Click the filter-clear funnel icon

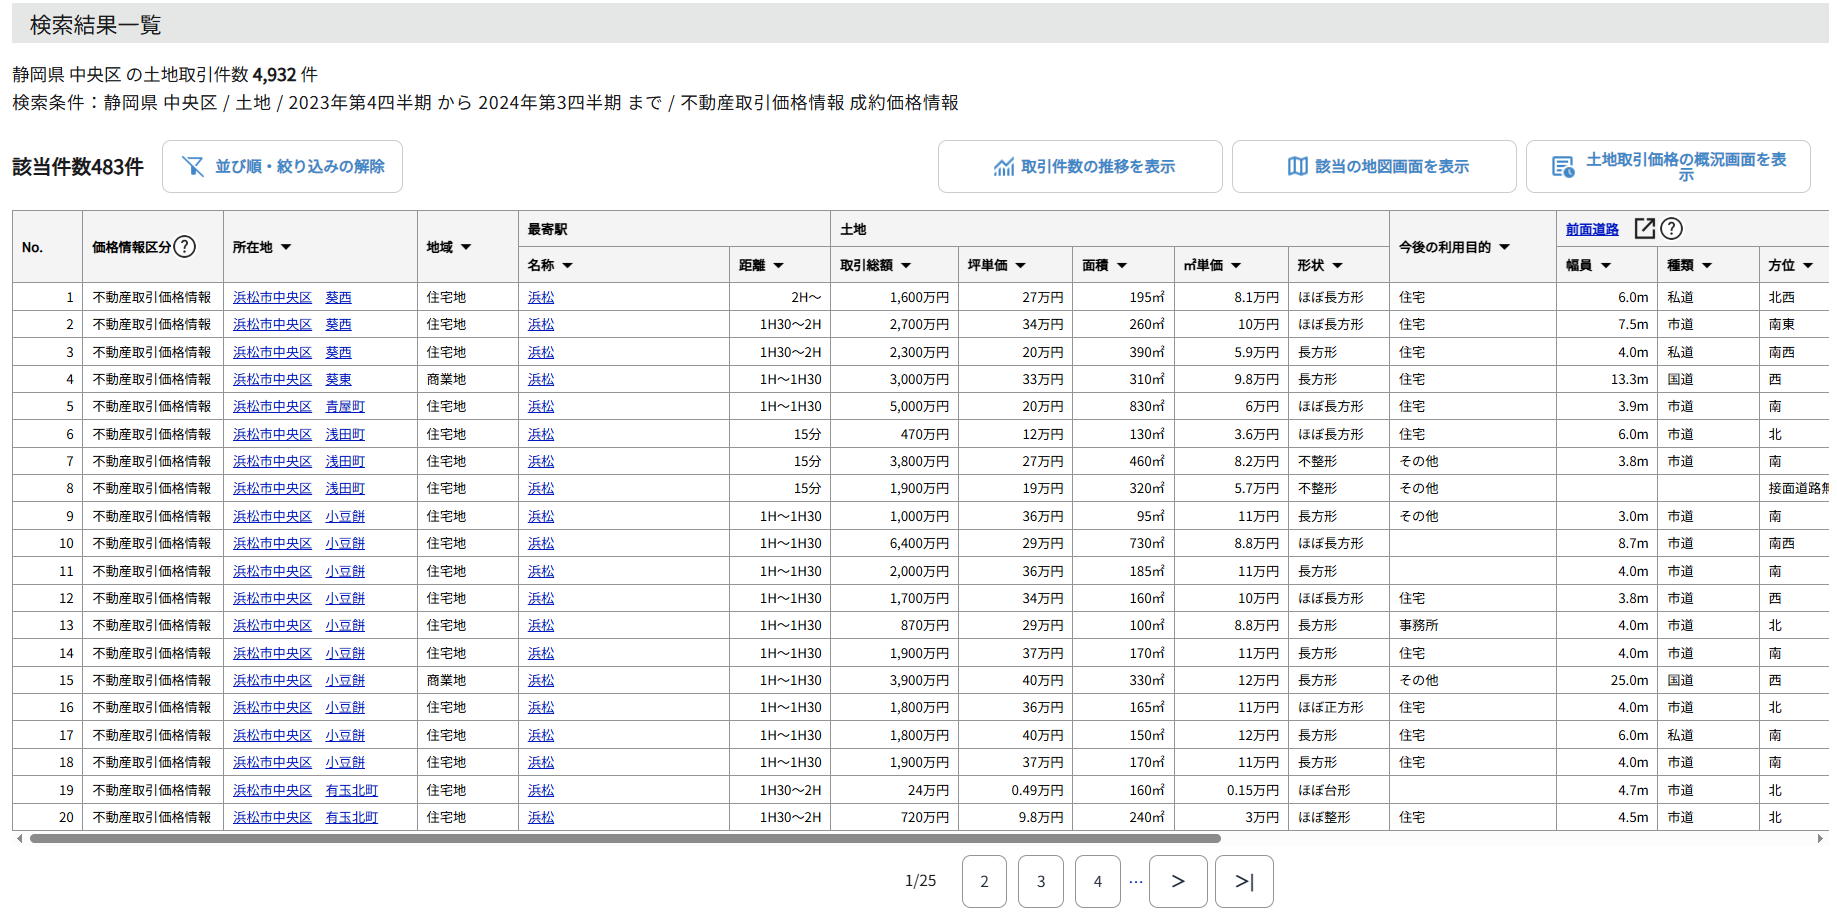(x=193, y=167)
